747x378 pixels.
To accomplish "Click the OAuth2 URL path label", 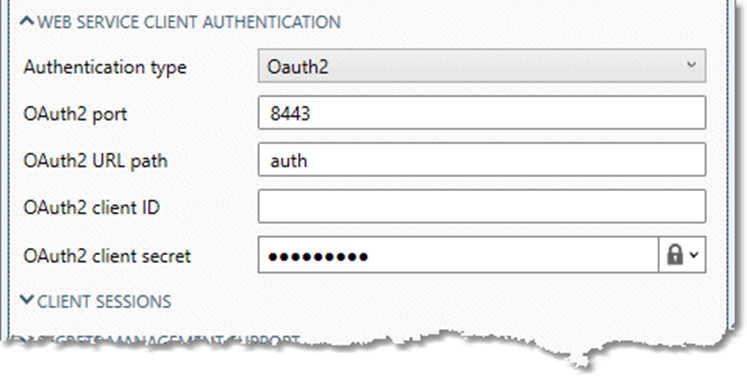I will click(95, 161).
